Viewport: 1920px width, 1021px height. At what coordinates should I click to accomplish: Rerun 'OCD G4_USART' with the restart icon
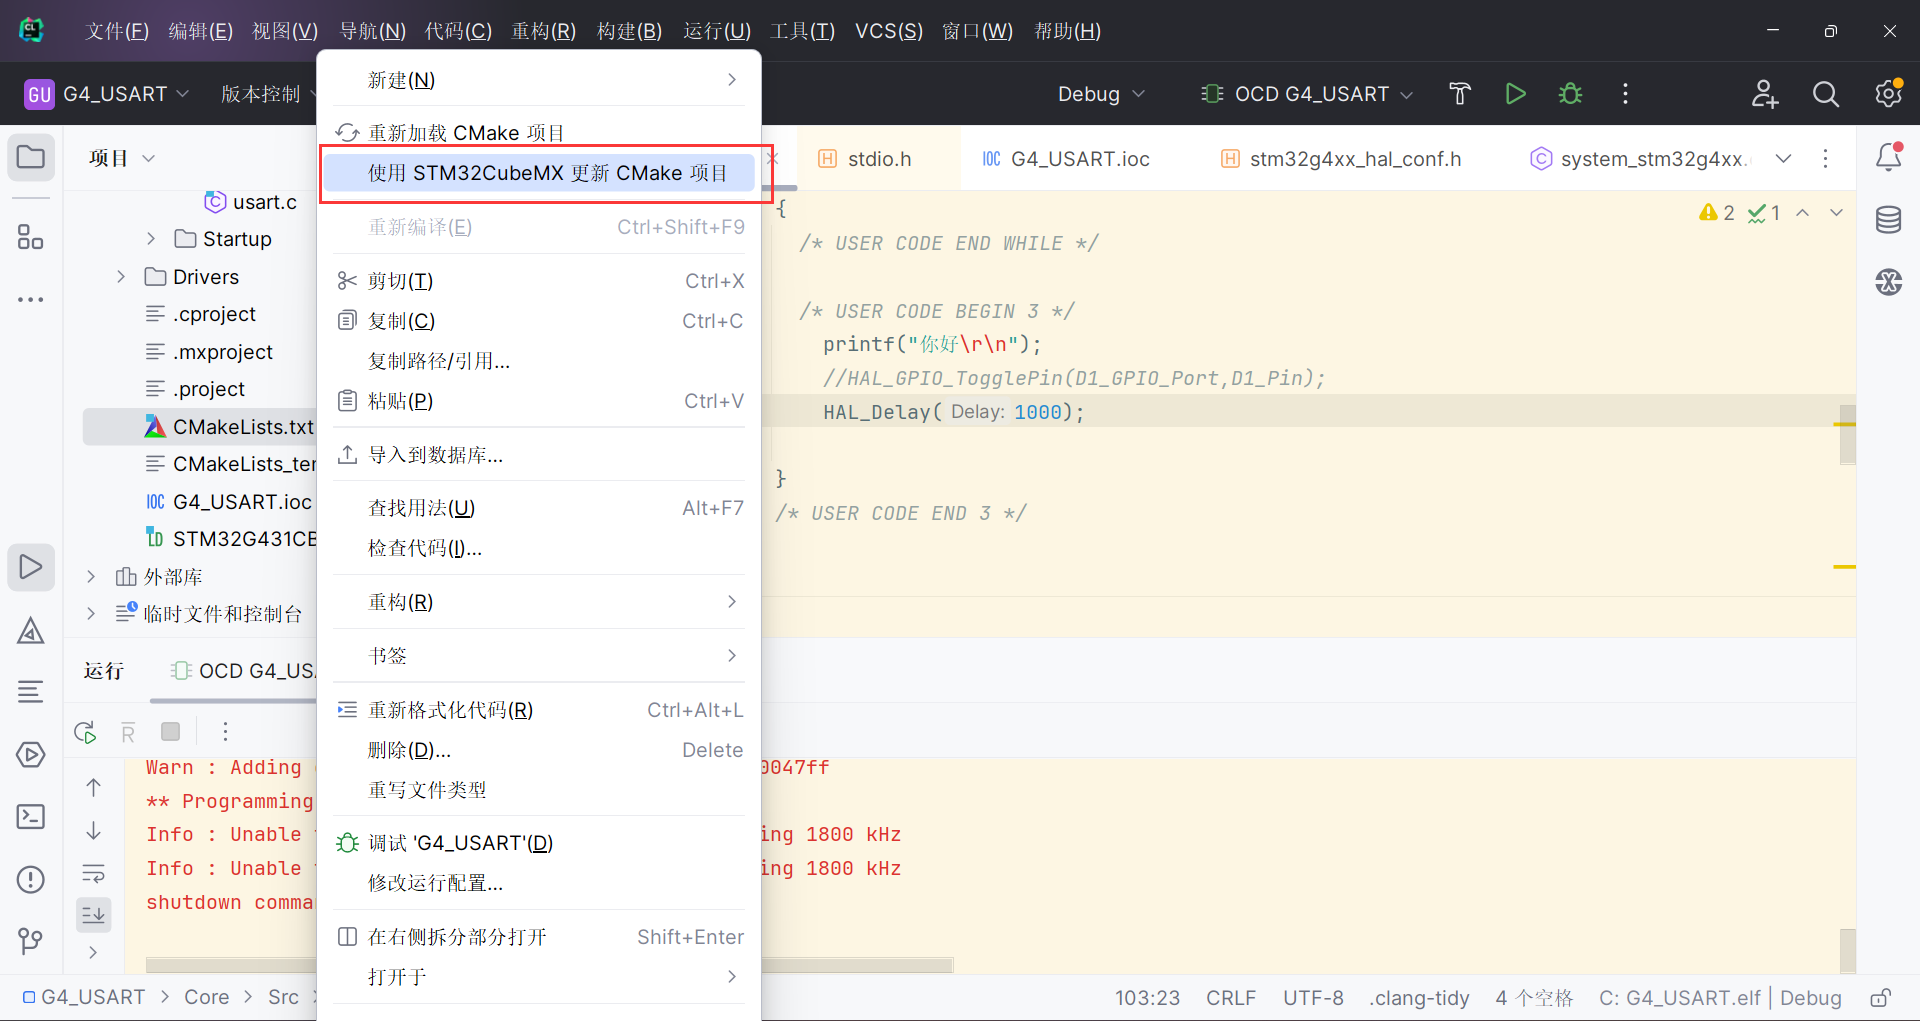pyautogui.click(x=85, y=731)
